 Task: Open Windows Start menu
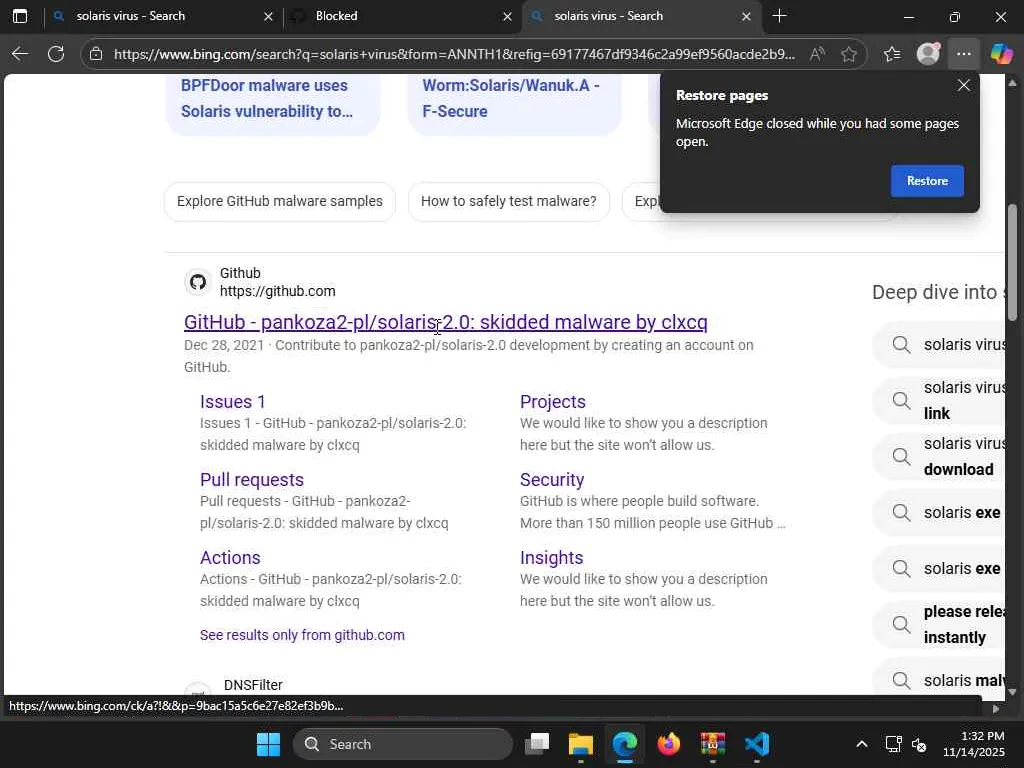268,744
